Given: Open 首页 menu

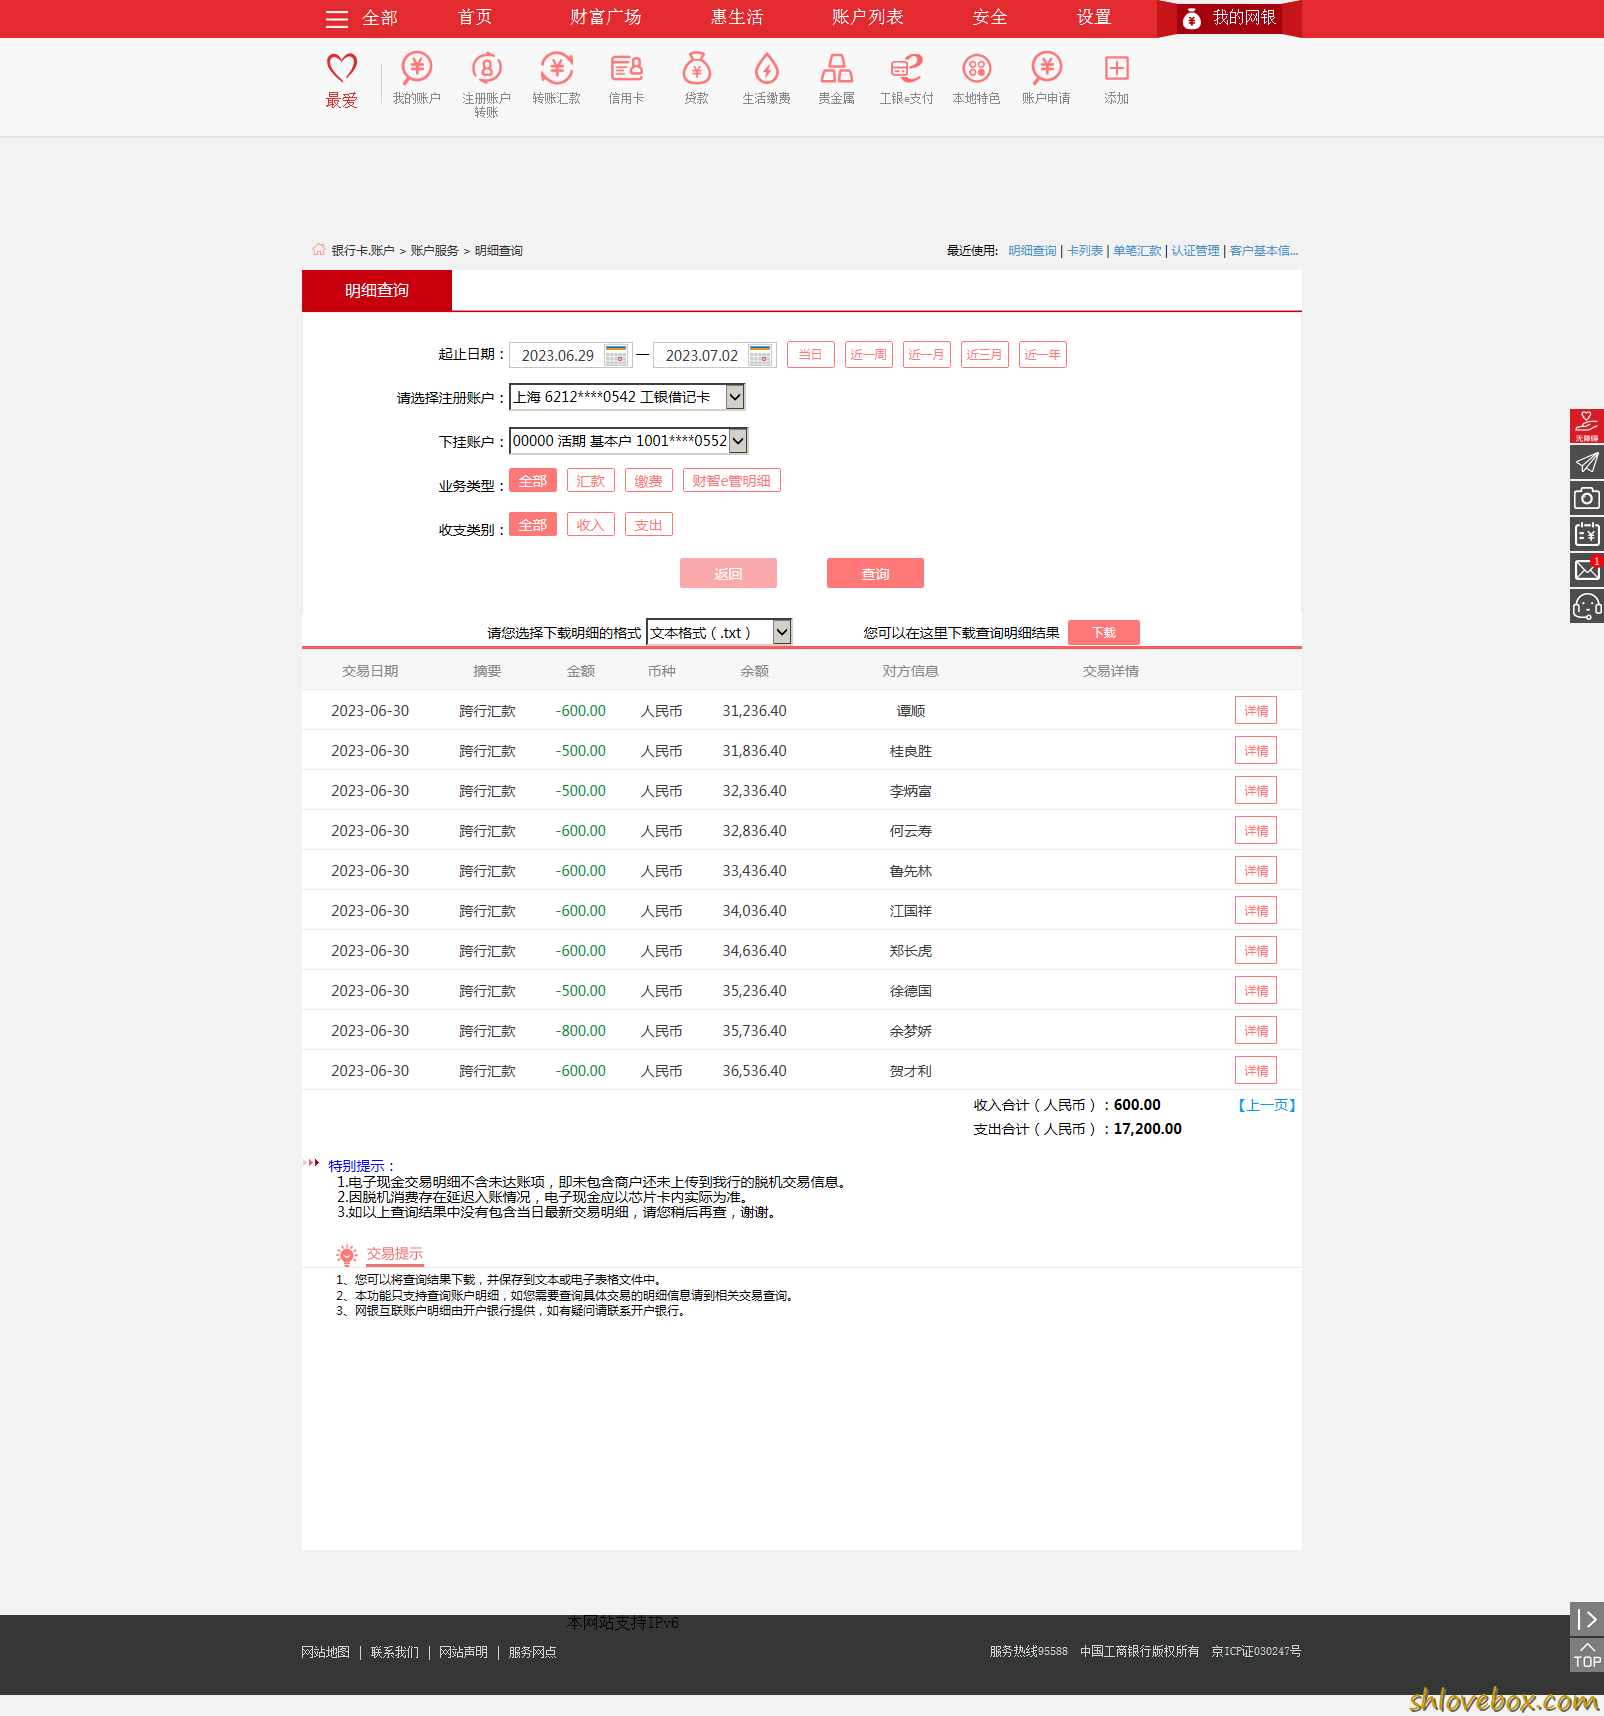Looking at the screenshot, I should [x=475, y=18].
